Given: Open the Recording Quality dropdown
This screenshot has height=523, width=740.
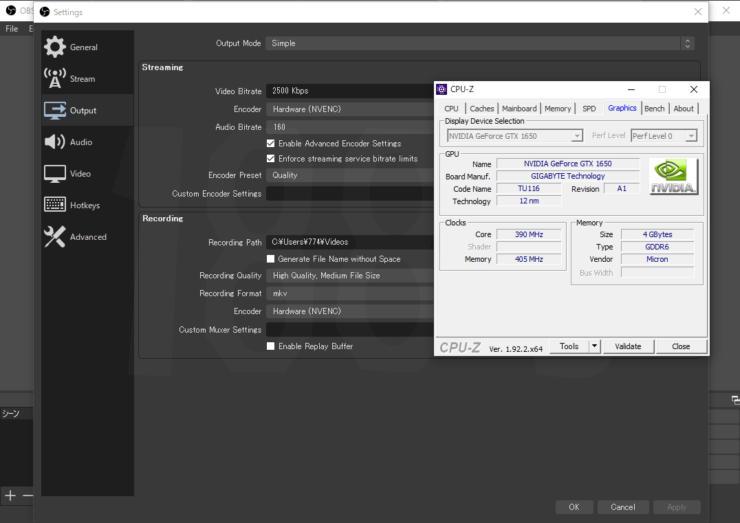Looking at the screenshot, I should point(350,276).
